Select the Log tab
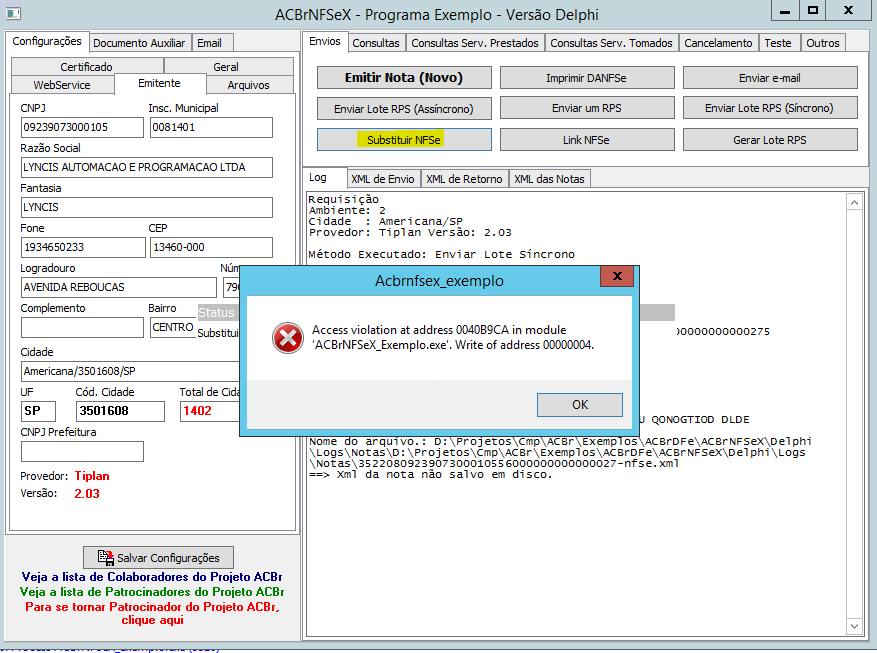 tap(324, 177)
